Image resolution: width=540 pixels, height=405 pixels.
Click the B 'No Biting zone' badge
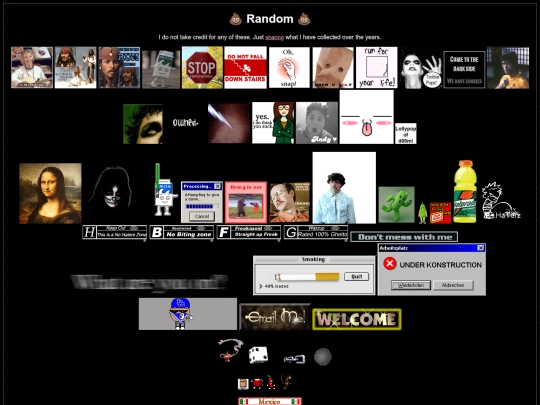(182, 232)
